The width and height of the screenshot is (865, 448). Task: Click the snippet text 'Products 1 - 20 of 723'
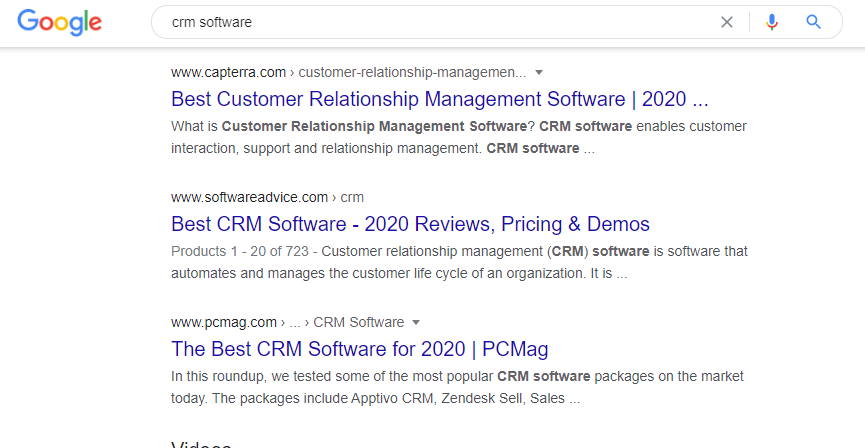[x=239, y=252]
